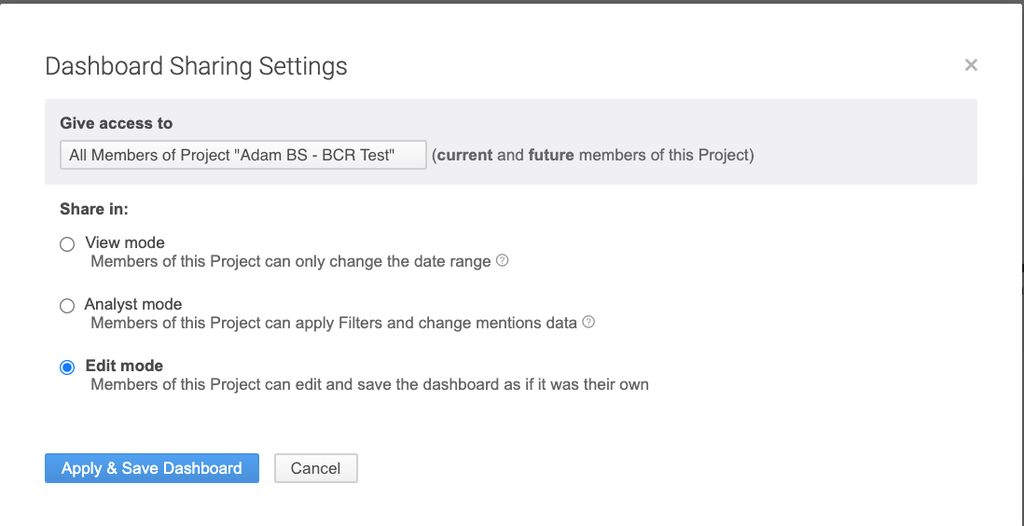Open the Give access to dropdown
This screenshot has width=1024, height=526.
[x=243, y=155]
